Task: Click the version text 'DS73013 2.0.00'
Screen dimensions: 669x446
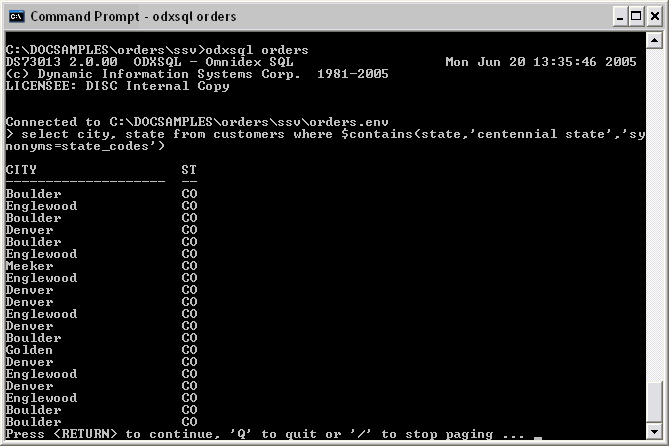Action: point(61,62)
